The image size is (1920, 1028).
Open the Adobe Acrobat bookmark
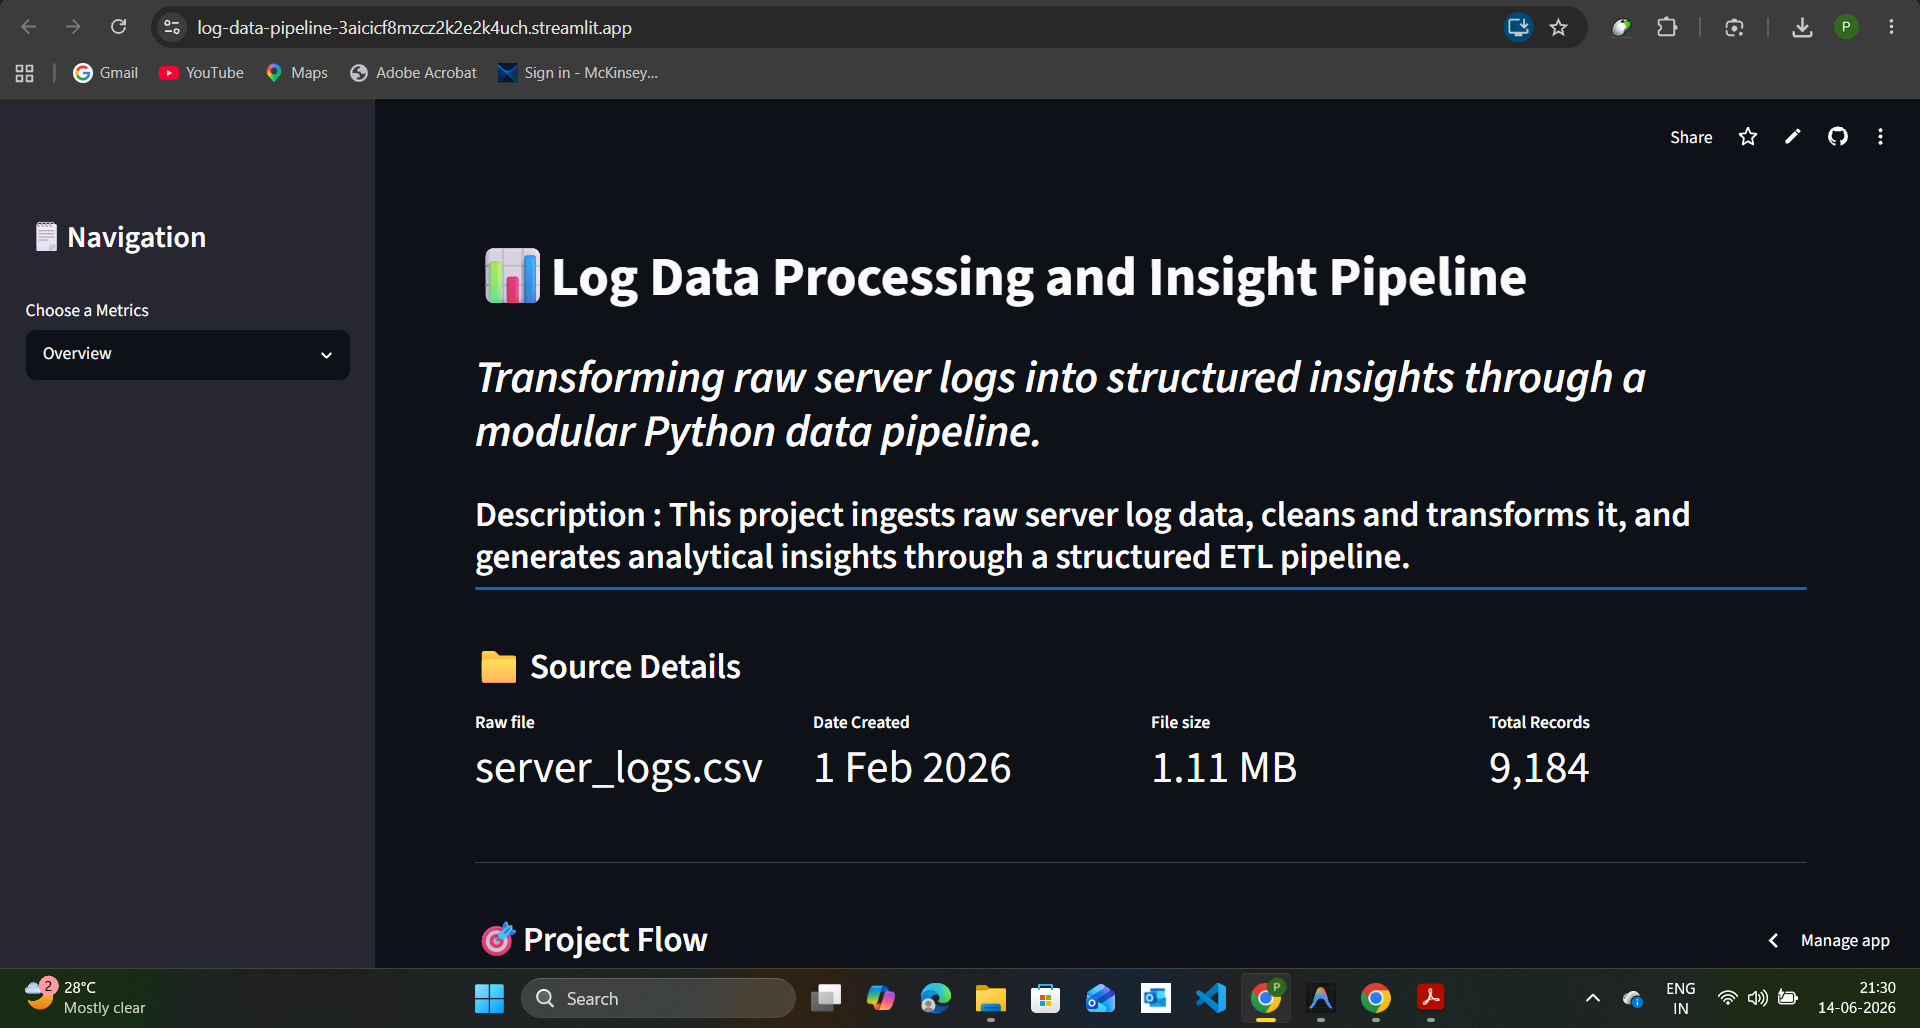pyautogui.click(x=413, y=73)
